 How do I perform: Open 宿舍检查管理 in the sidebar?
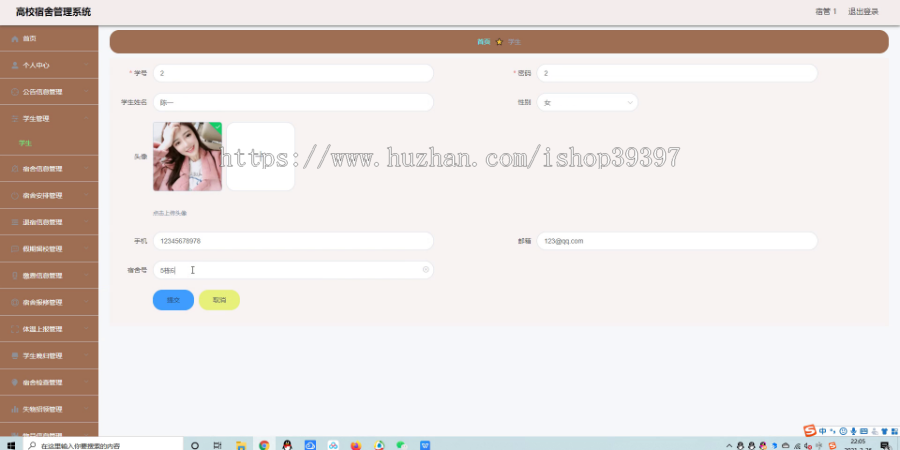[49, 382]
